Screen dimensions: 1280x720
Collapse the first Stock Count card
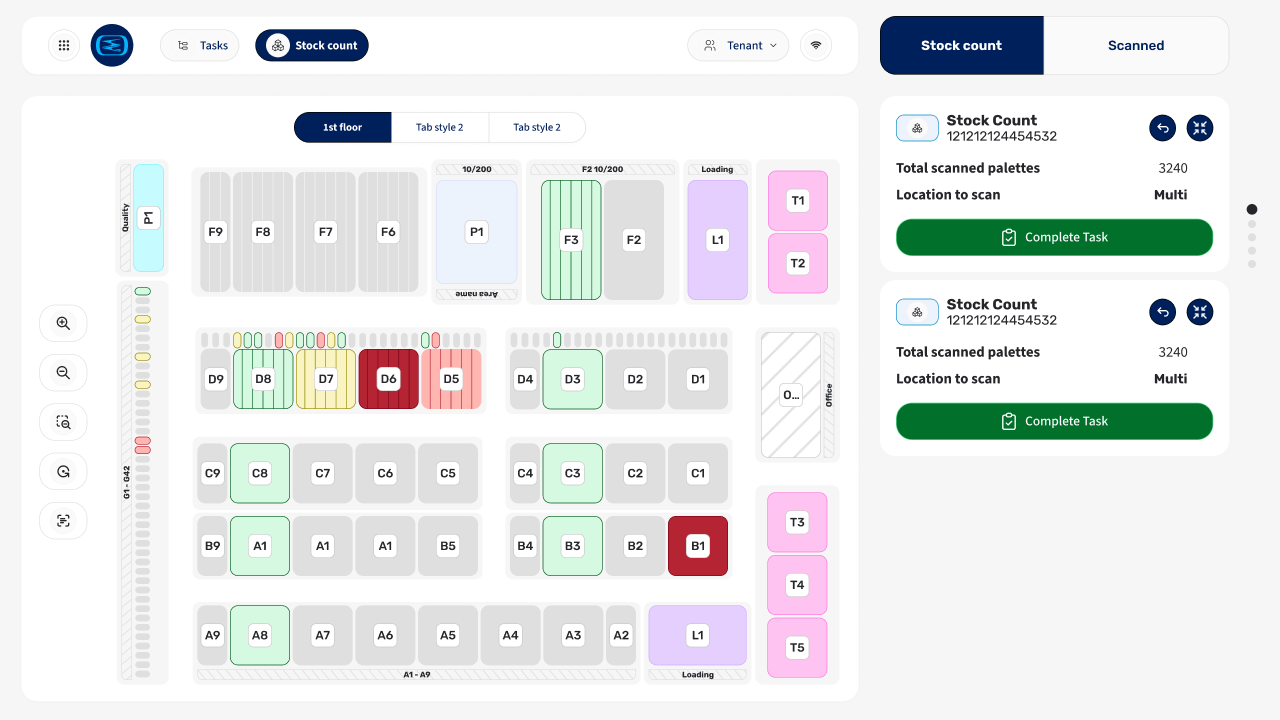(1200, 128)
